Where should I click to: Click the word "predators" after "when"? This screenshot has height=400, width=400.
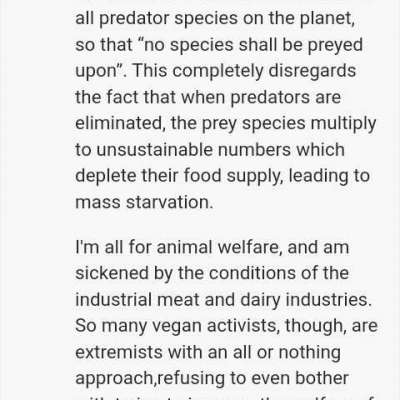click(x=270, y=97)
